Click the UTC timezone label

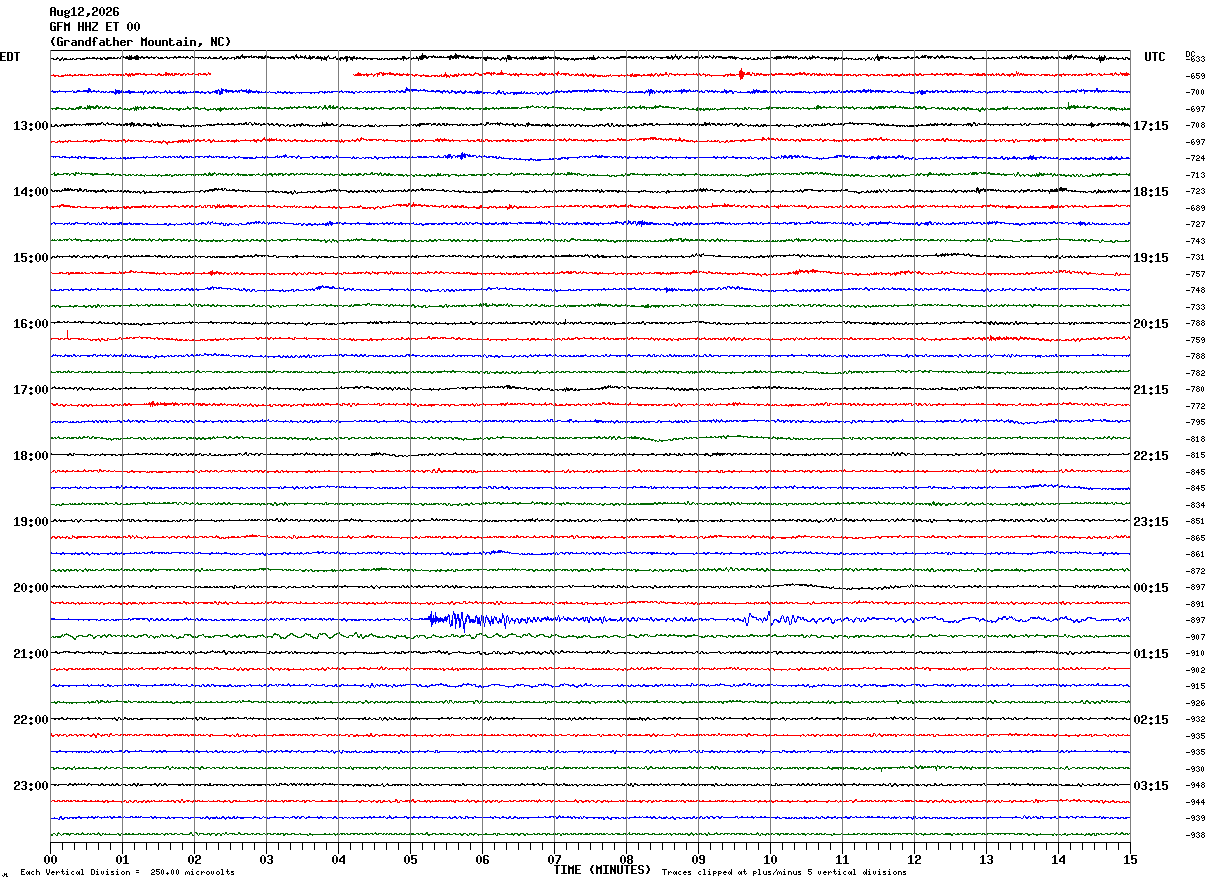(x=1155, y=57)
